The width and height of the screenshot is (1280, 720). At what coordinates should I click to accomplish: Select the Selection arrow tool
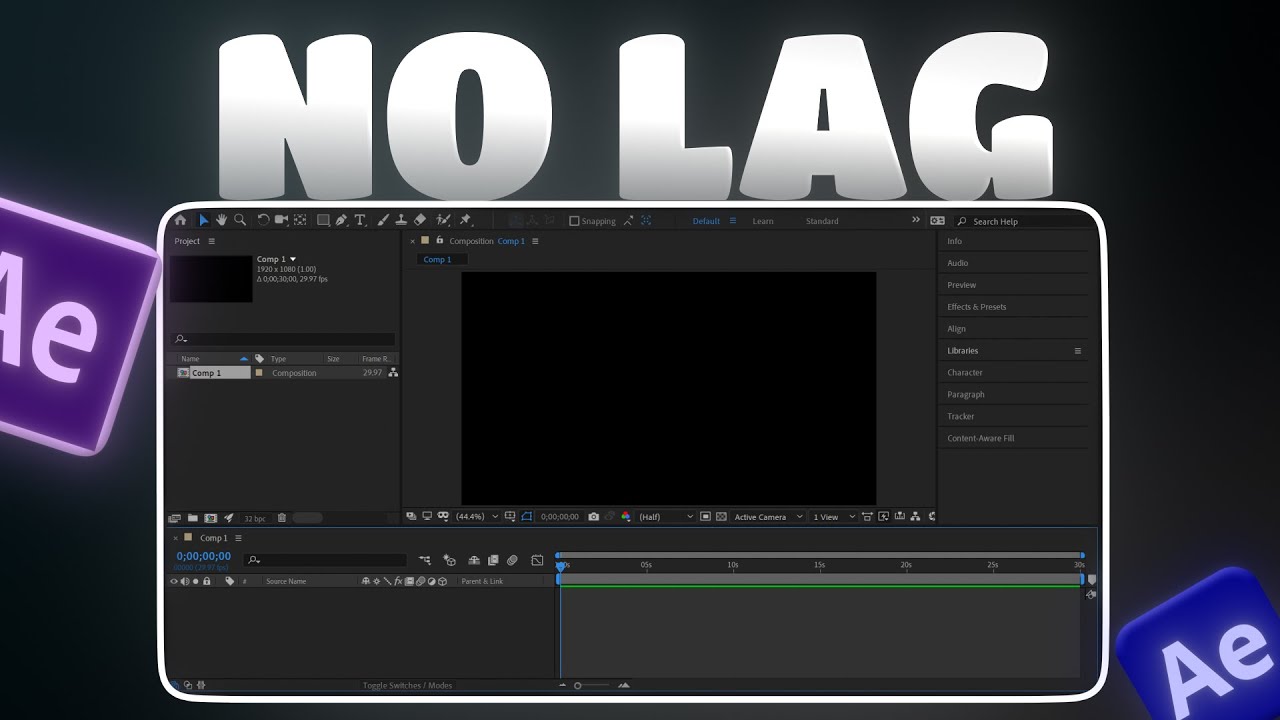point(204,220)
